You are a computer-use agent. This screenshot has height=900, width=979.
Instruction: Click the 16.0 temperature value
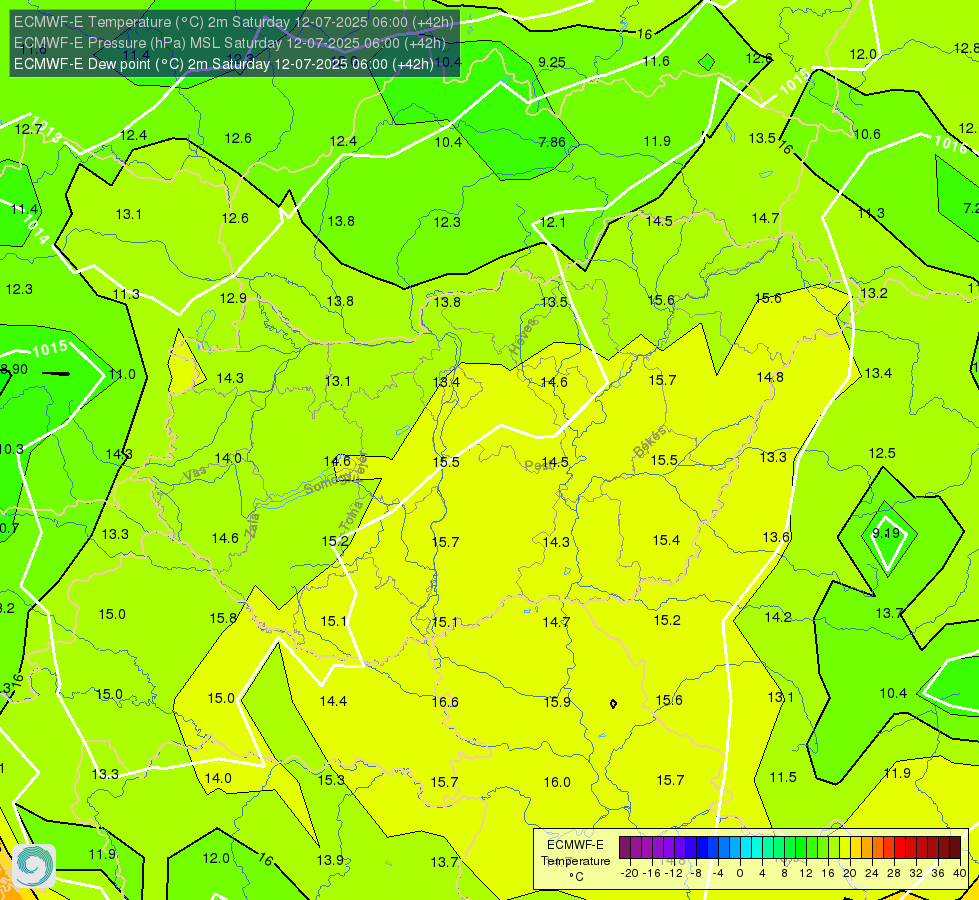557,782
